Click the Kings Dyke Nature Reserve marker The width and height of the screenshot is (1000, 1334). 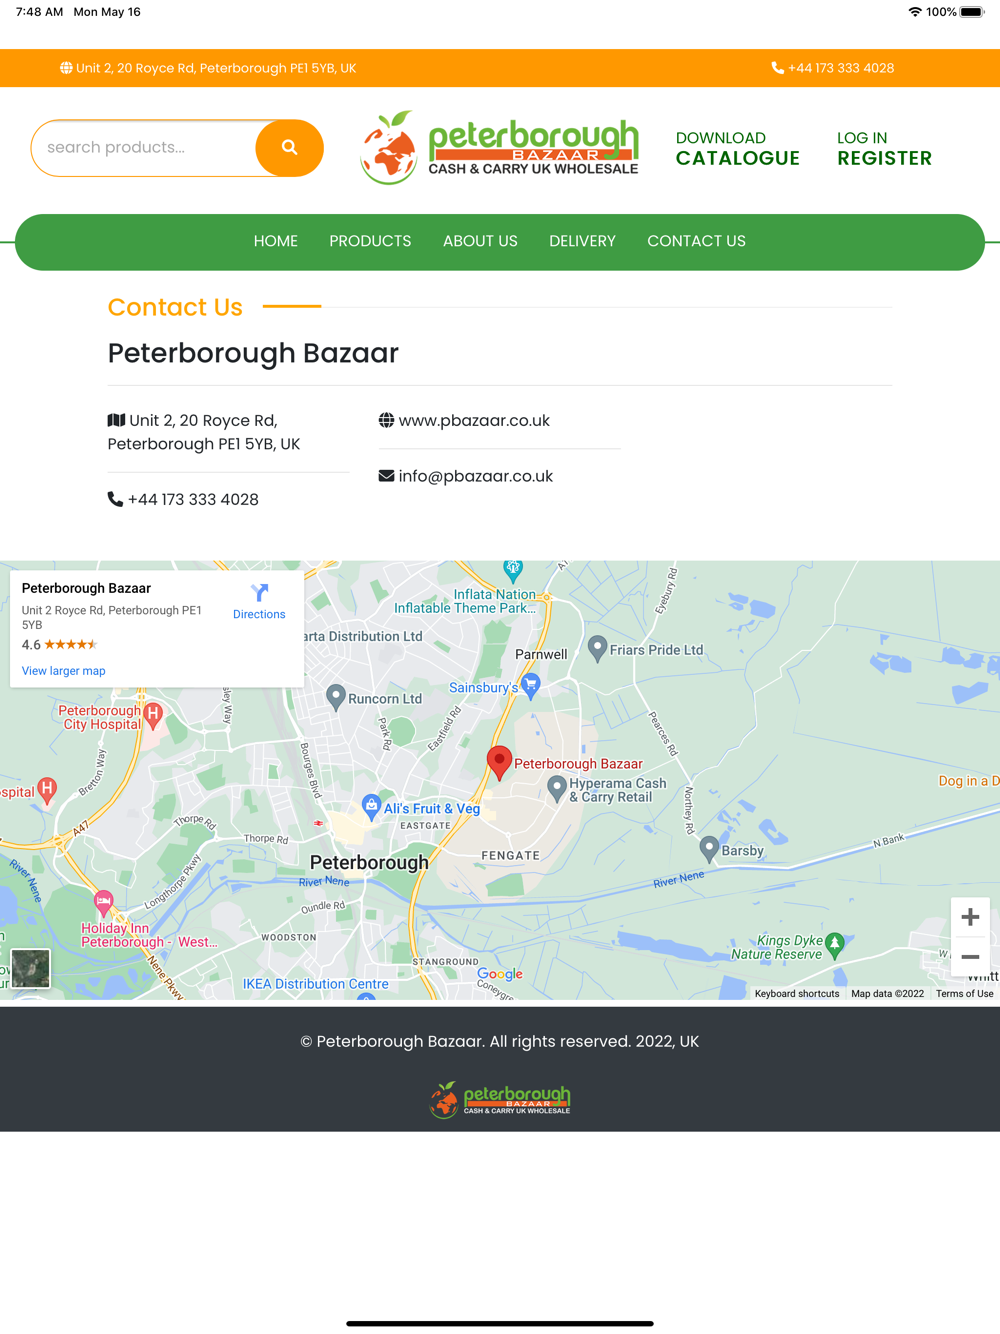tap(835, 943)
